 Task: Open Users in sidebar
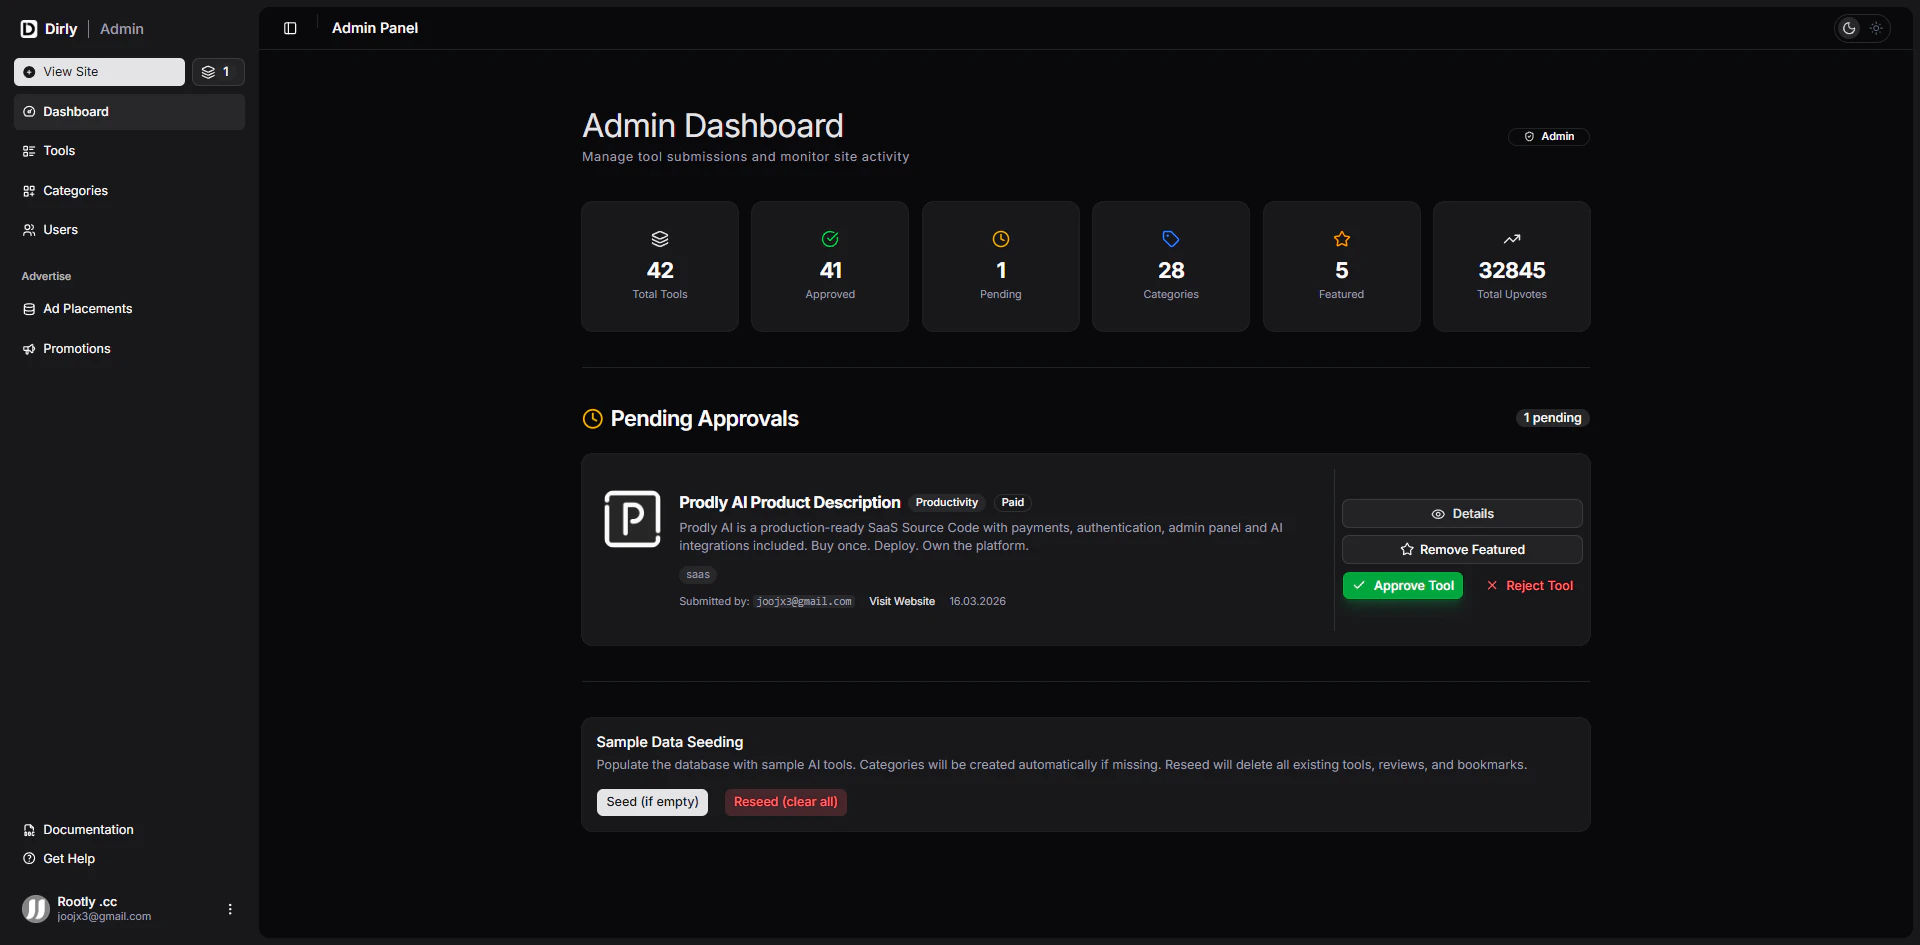[x=129, y=230]
